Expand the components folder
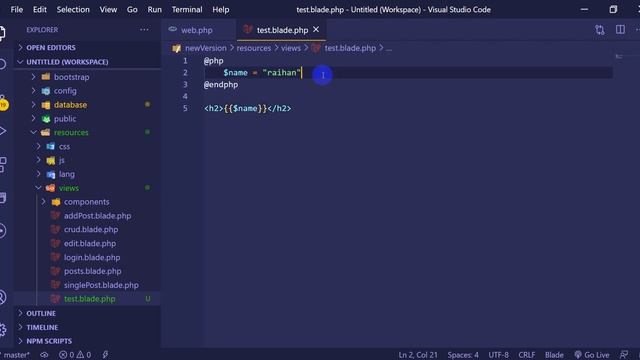Screen dimensions: 640x360 87,202
